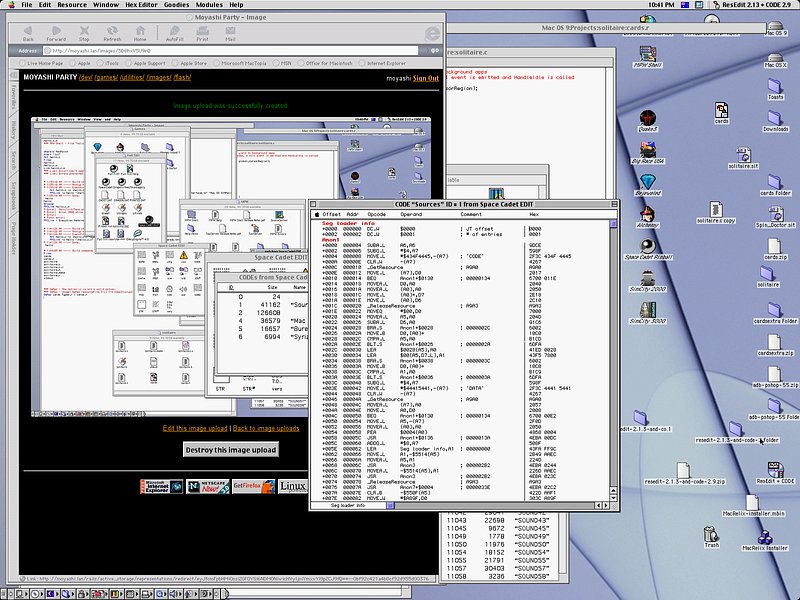
Task: Select the SimCity 3000 desktop icon
Action: click(x=647, y=310)
